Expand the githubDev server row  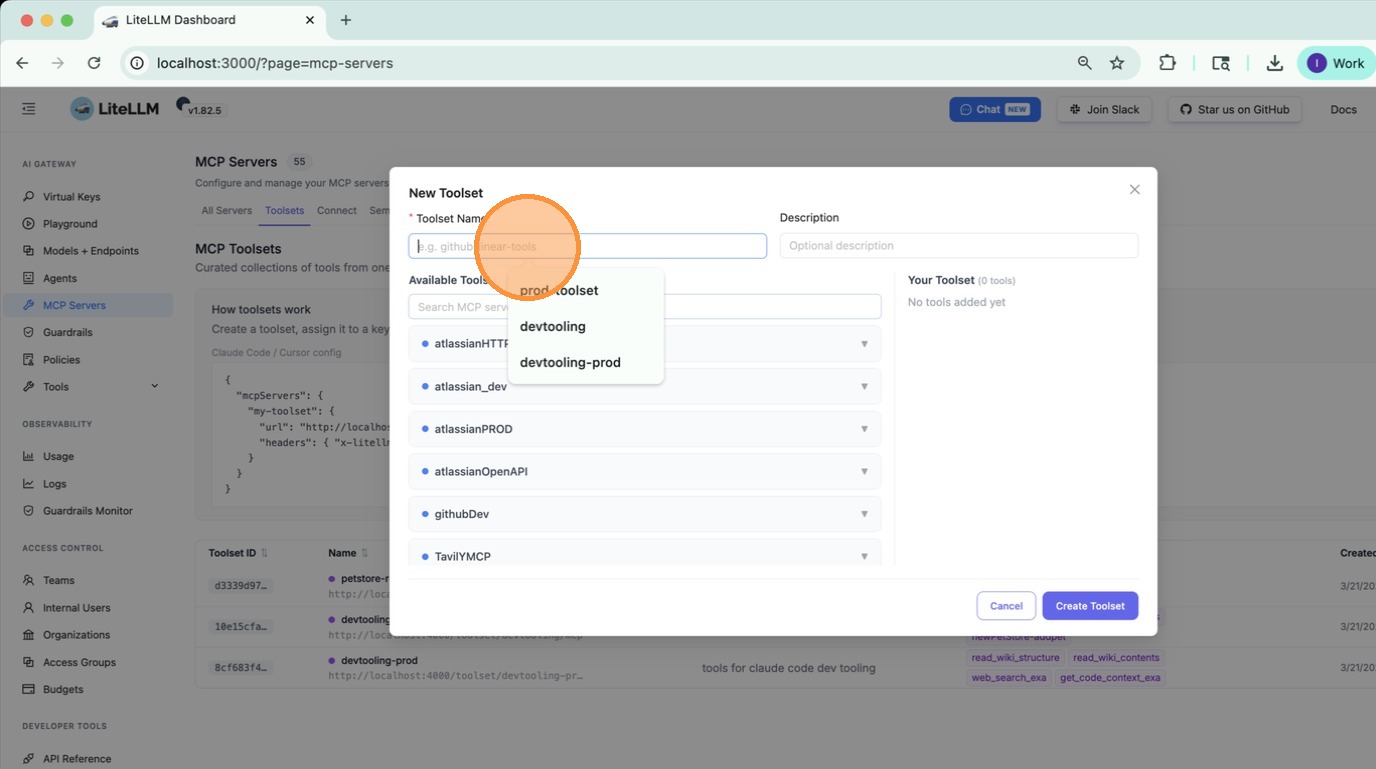click(644, 514)
